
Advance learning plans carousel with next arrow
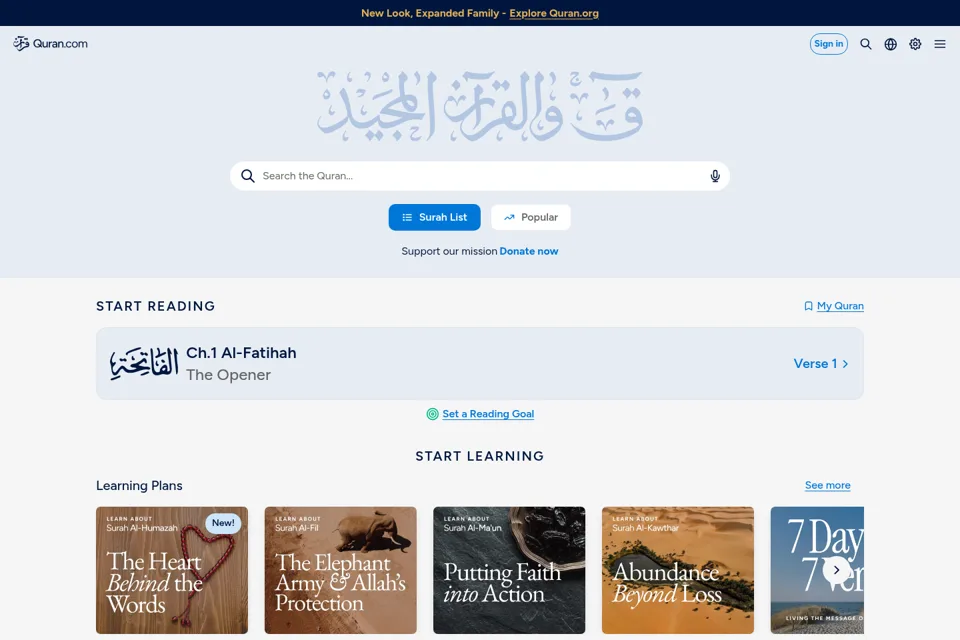(836, 570)
